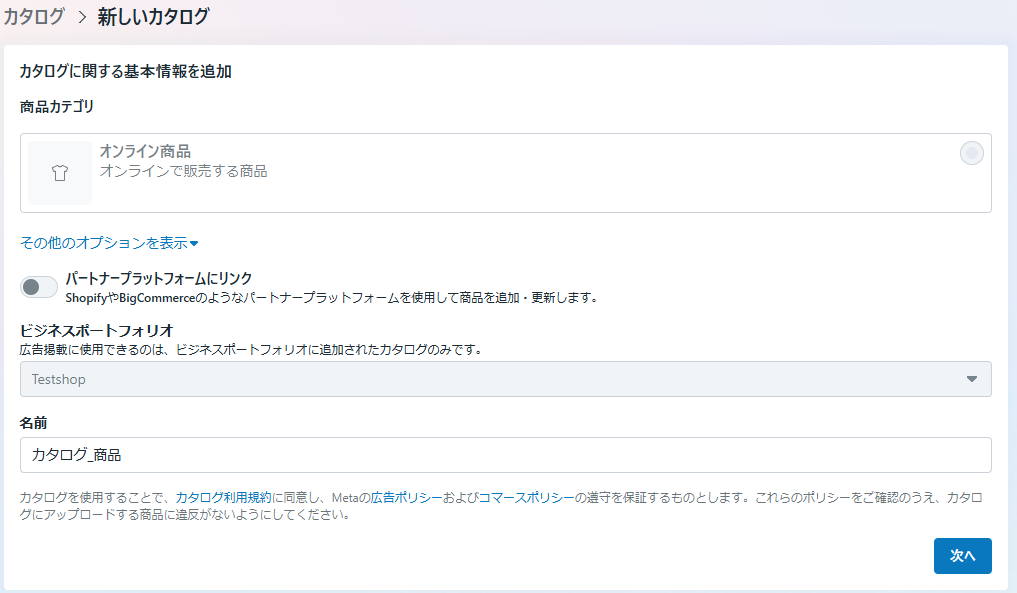Click the 新しいカタログ breadcrumb title
1017x593 pixels.
pyautogui.click(x=154, y=17)
